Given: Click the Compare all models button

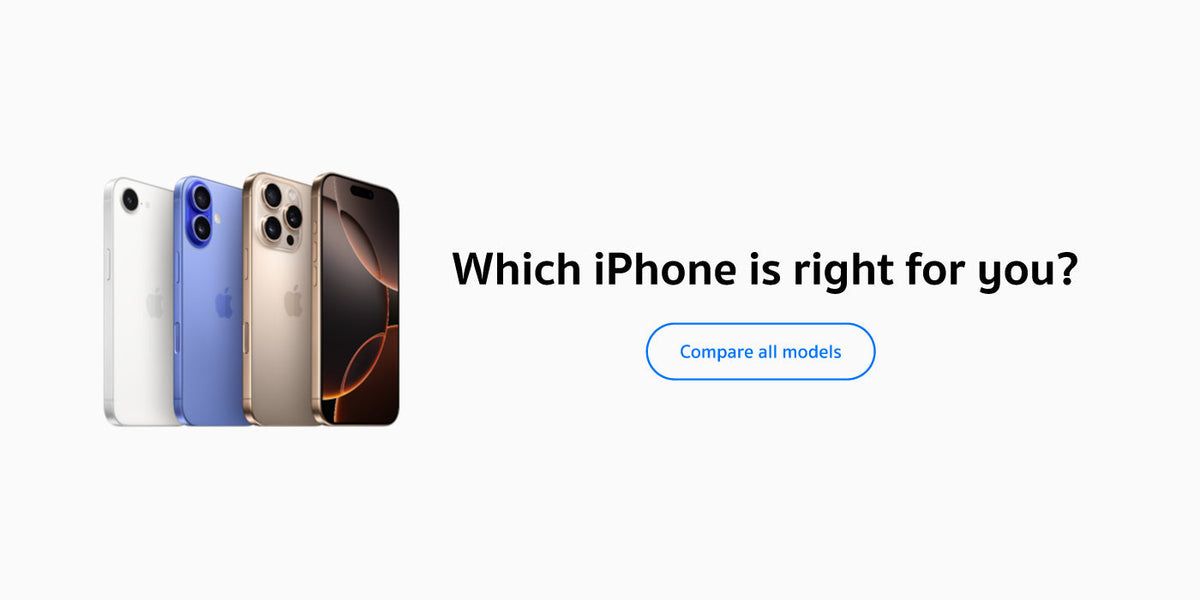Looking at the screenshot, I should (760, 352).
